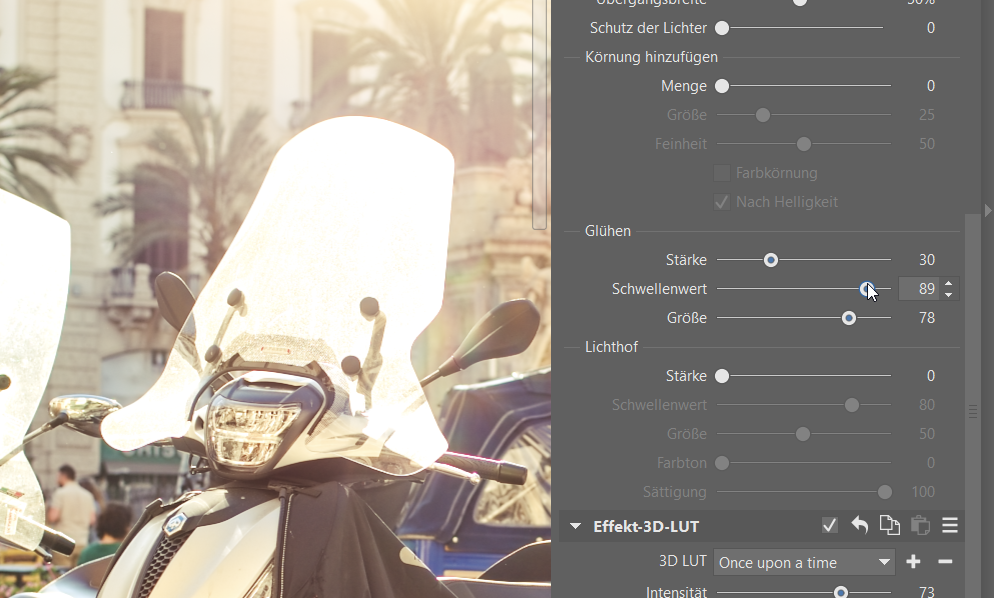The height and width of the screenshot is (598, 994).
Task: Uncheck the Nach Helligkeit checkbox
Action: 722,202
